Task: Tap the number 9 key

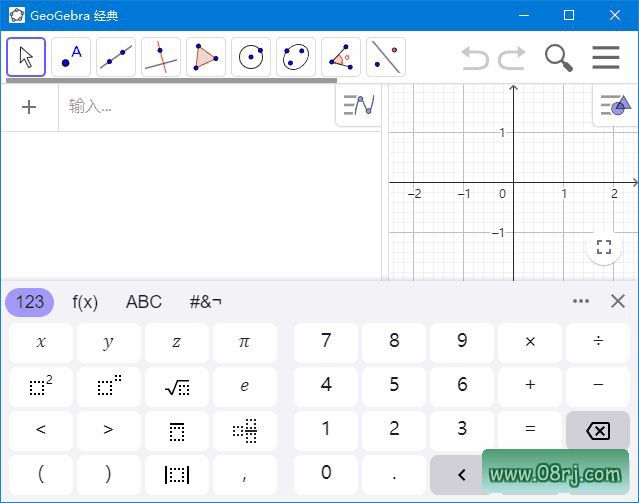Action: (462, 342)
